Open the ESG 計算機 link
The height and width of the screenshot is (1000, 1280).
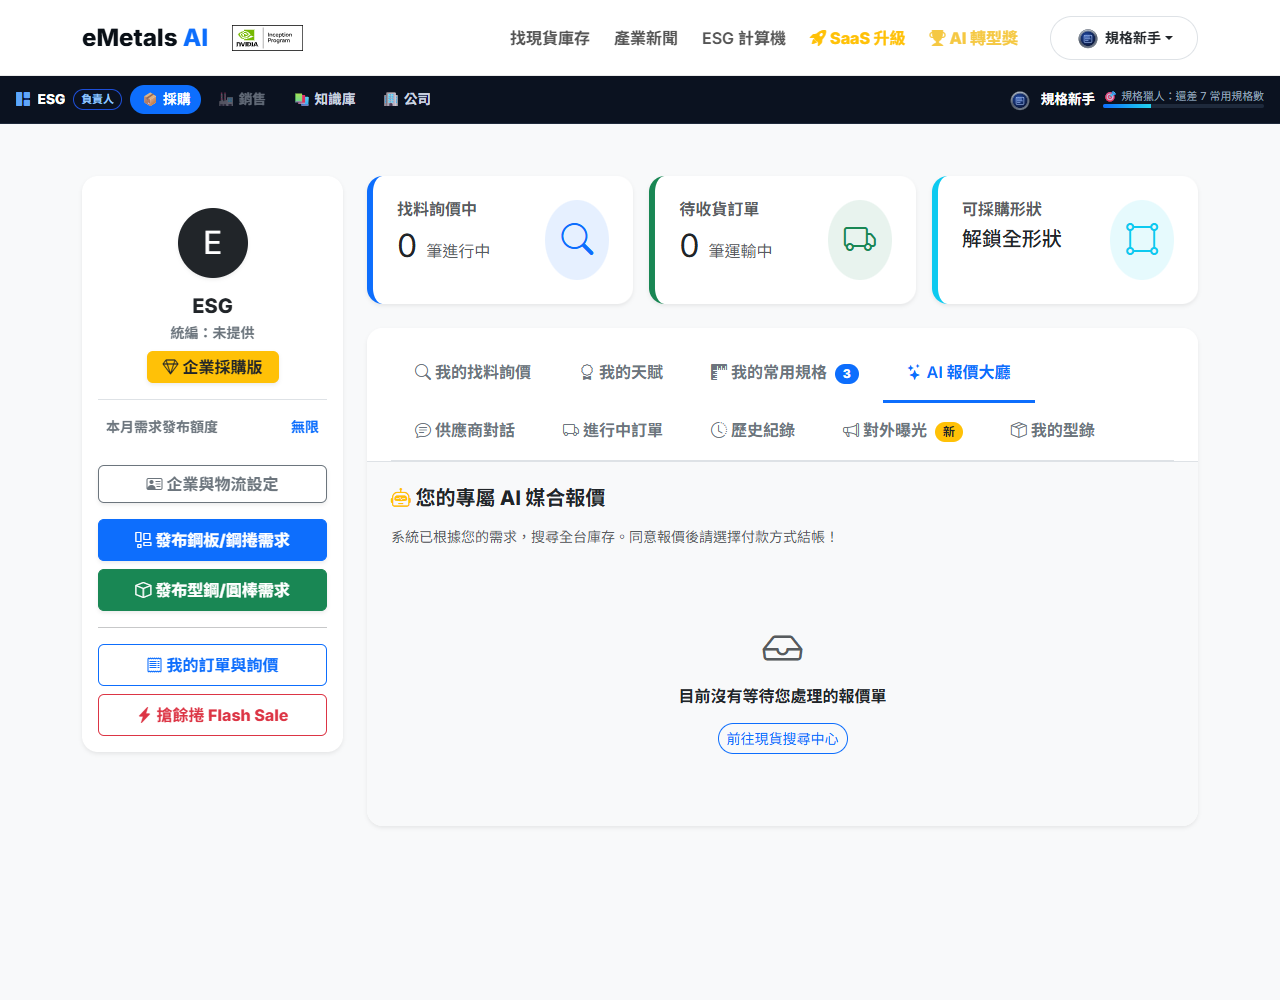(744, 38)
